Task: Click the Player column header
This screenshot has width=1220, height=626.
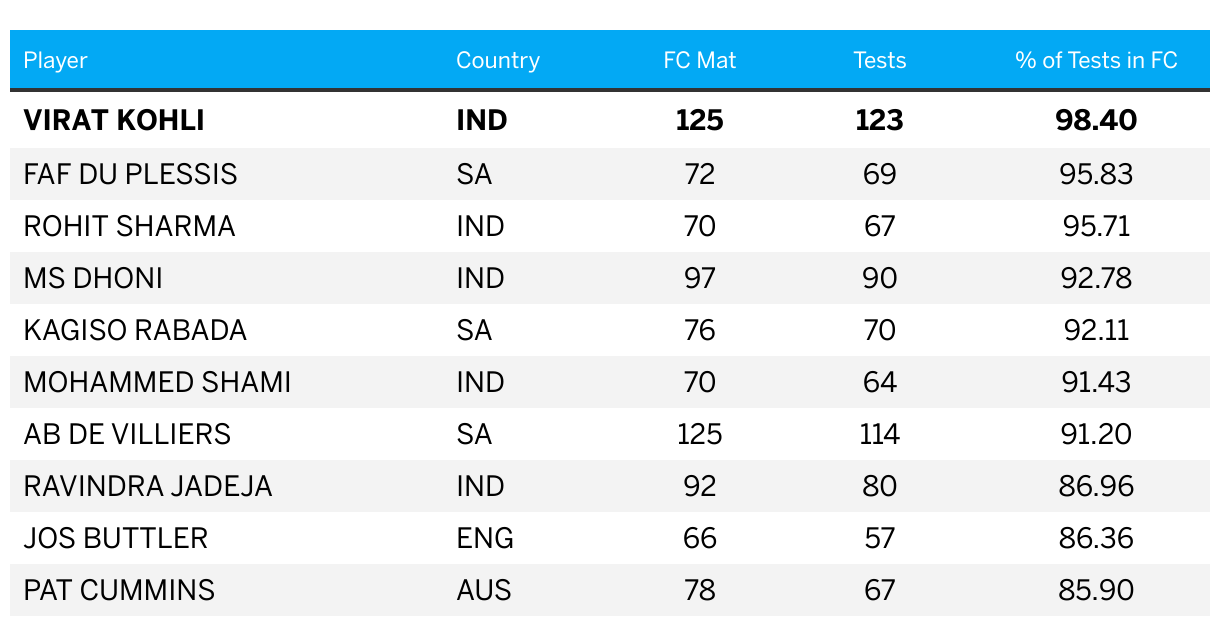Action: tap(56, 60)
